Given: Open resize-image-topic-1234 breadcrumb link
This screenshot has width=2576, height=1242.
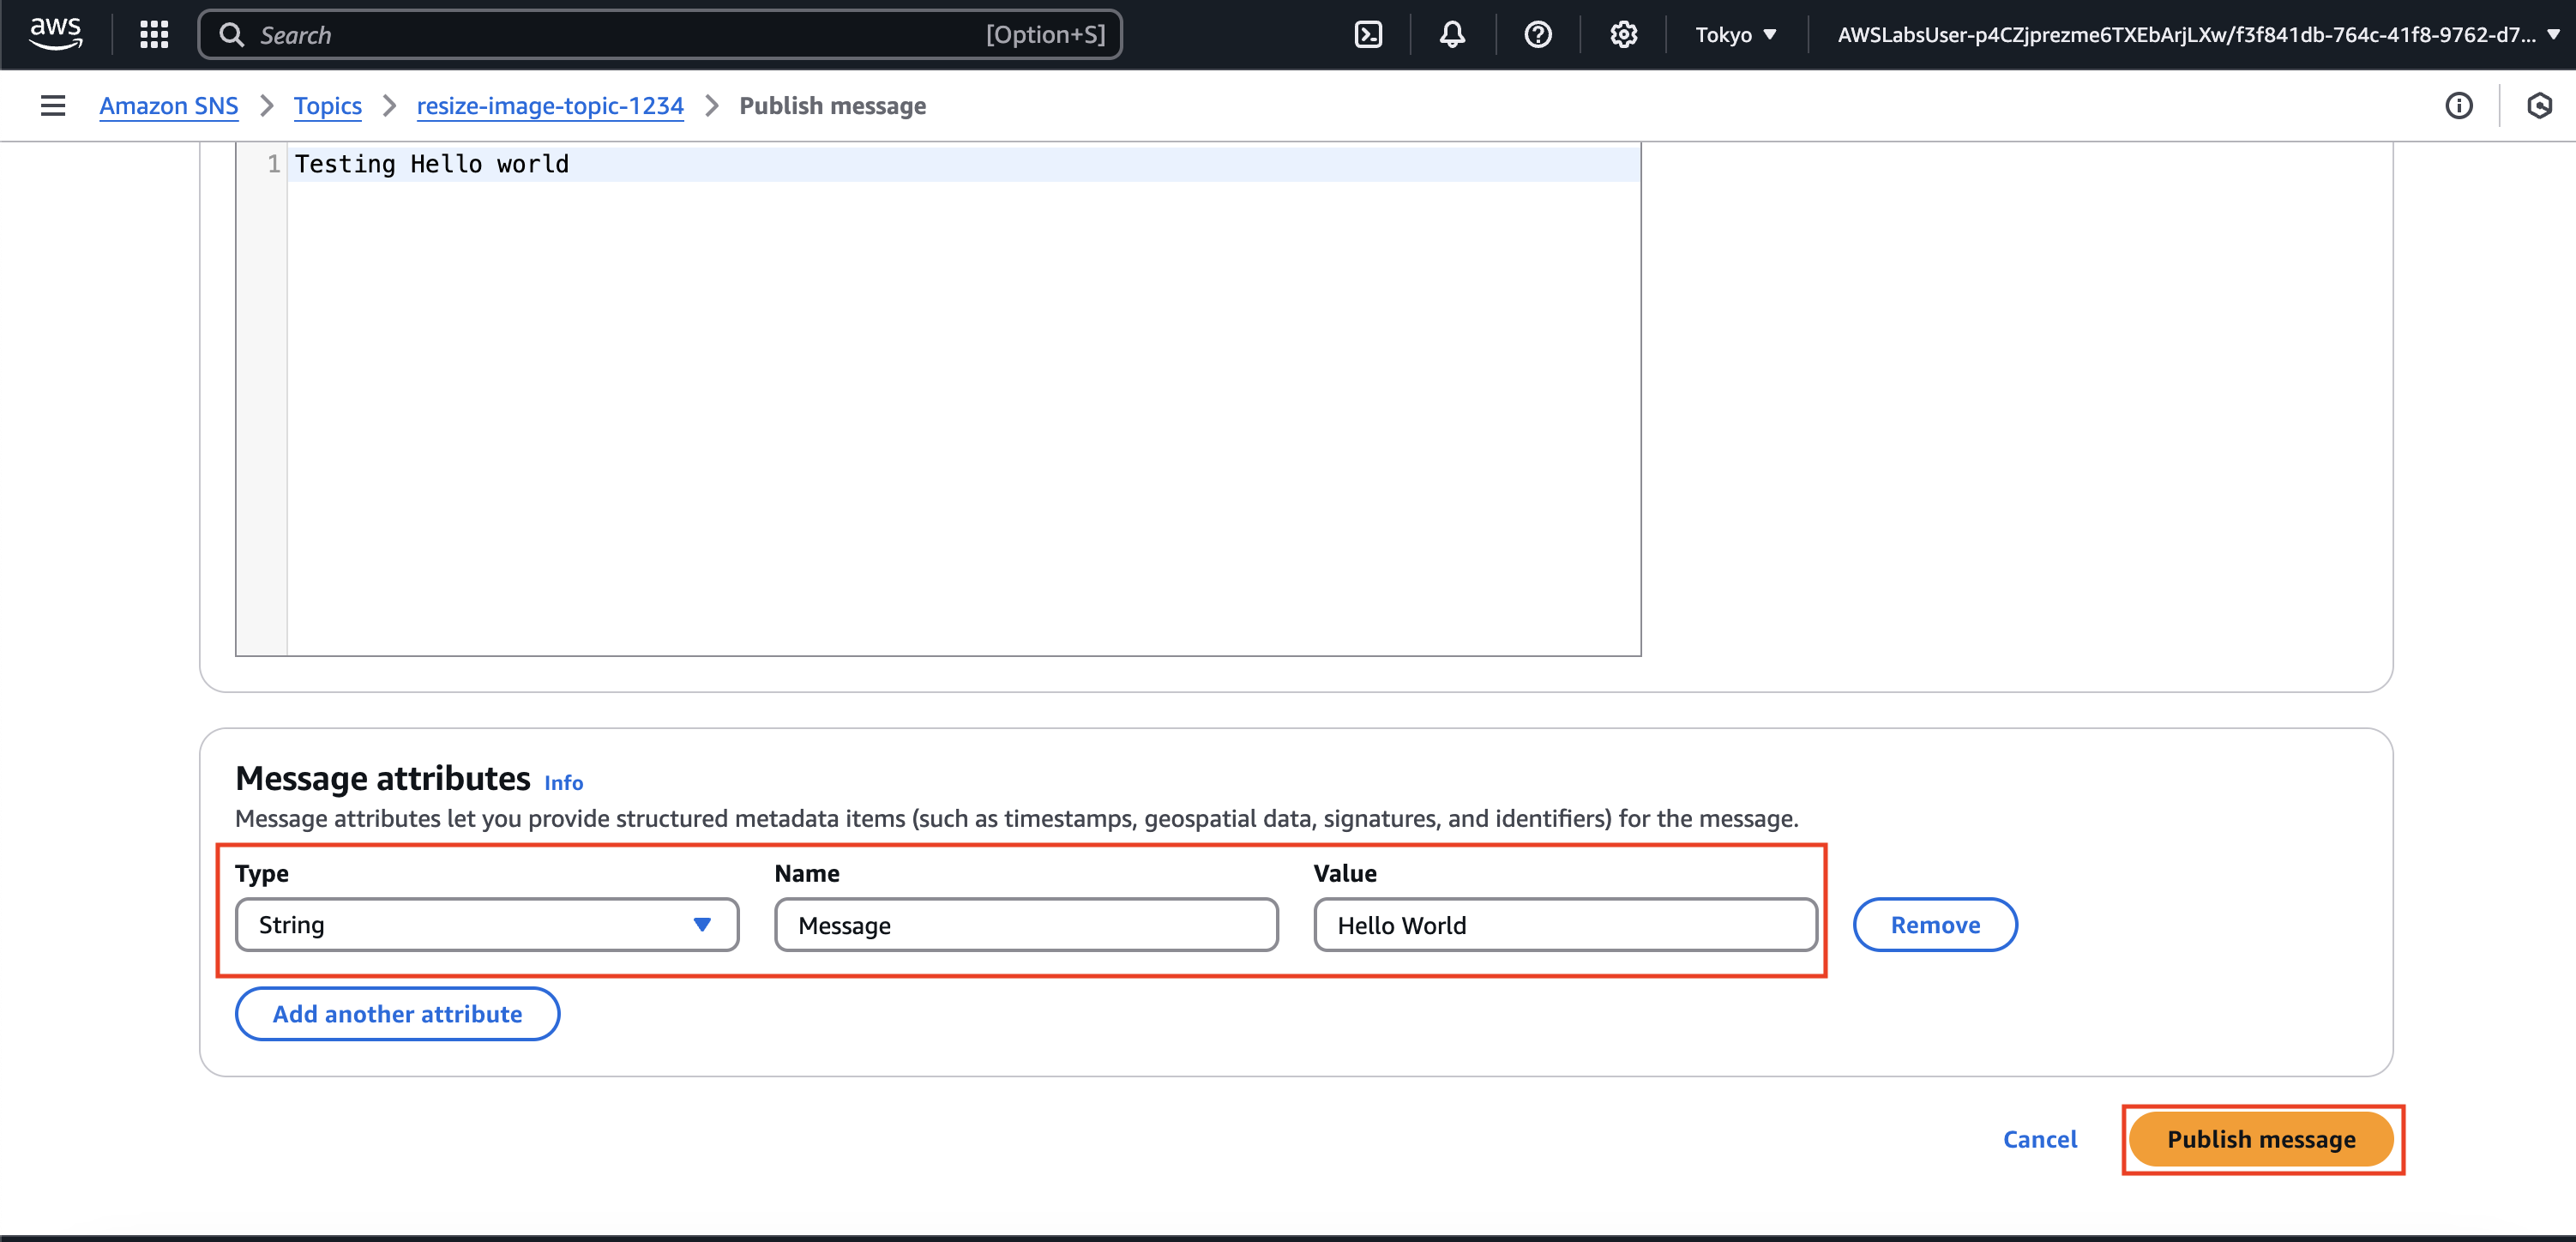Looking at the screenshot, I should click(x=550, y=105).
